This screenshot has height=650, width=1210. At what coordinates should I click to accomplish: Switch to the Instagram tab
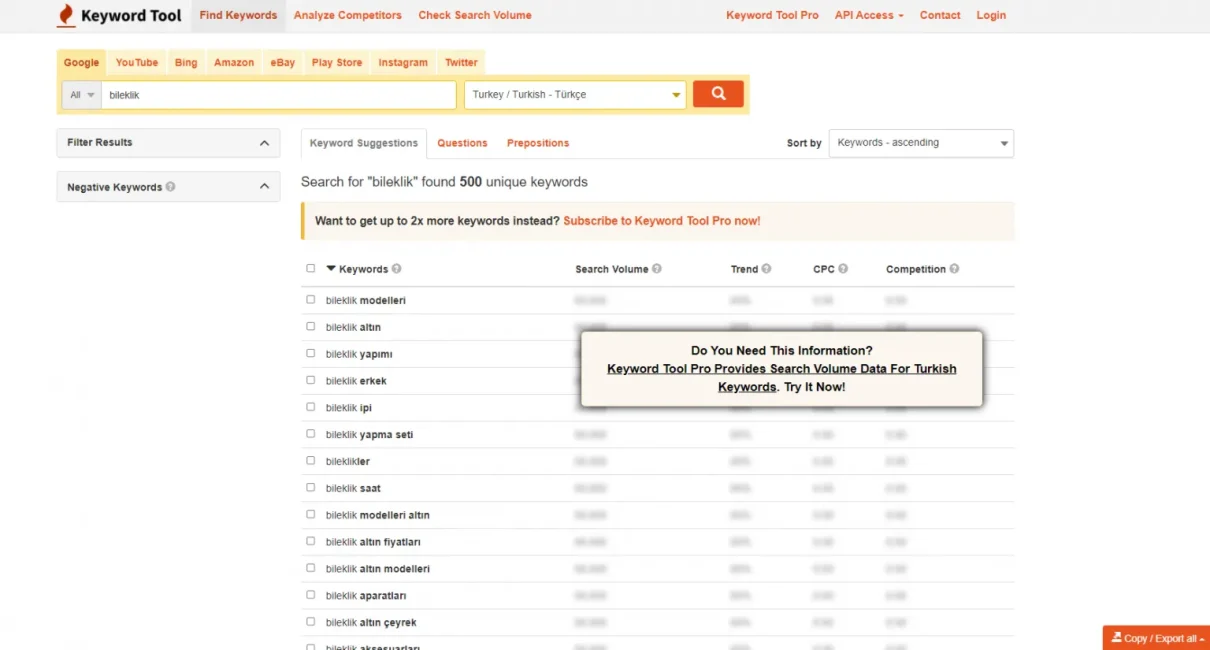(x=403, y=62)
